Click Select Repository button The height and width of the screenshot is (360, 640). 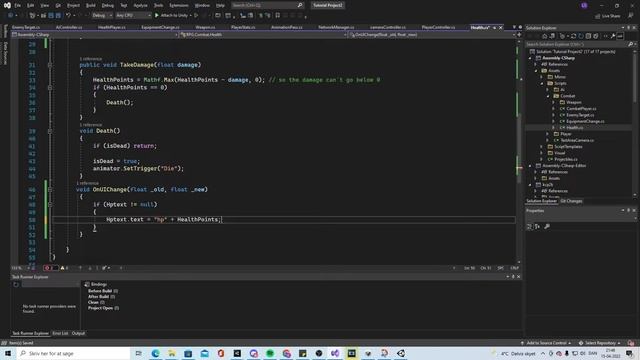[x=599, y=343]
